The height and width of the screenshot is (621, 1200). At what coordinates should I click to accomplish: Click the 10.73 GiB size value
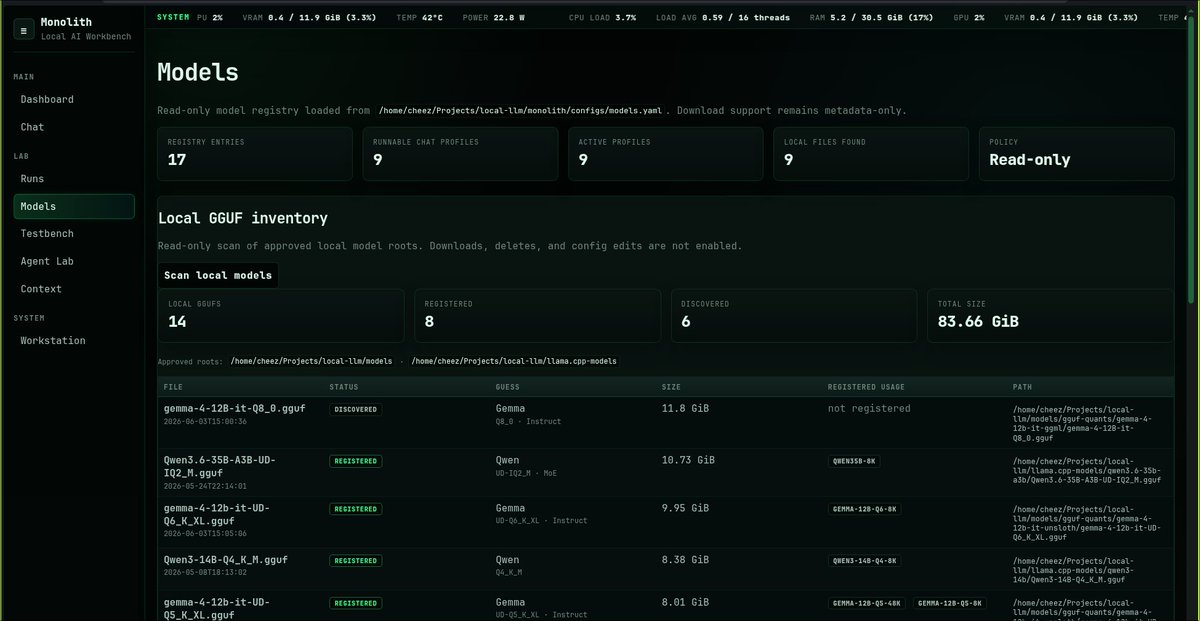(x=688, y=460)
